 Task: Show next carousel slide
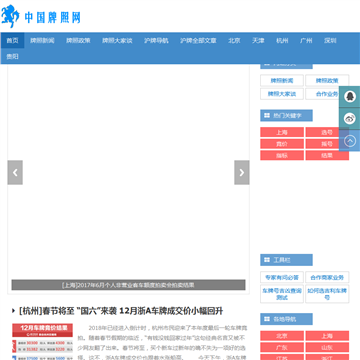[x=242, y=172]
